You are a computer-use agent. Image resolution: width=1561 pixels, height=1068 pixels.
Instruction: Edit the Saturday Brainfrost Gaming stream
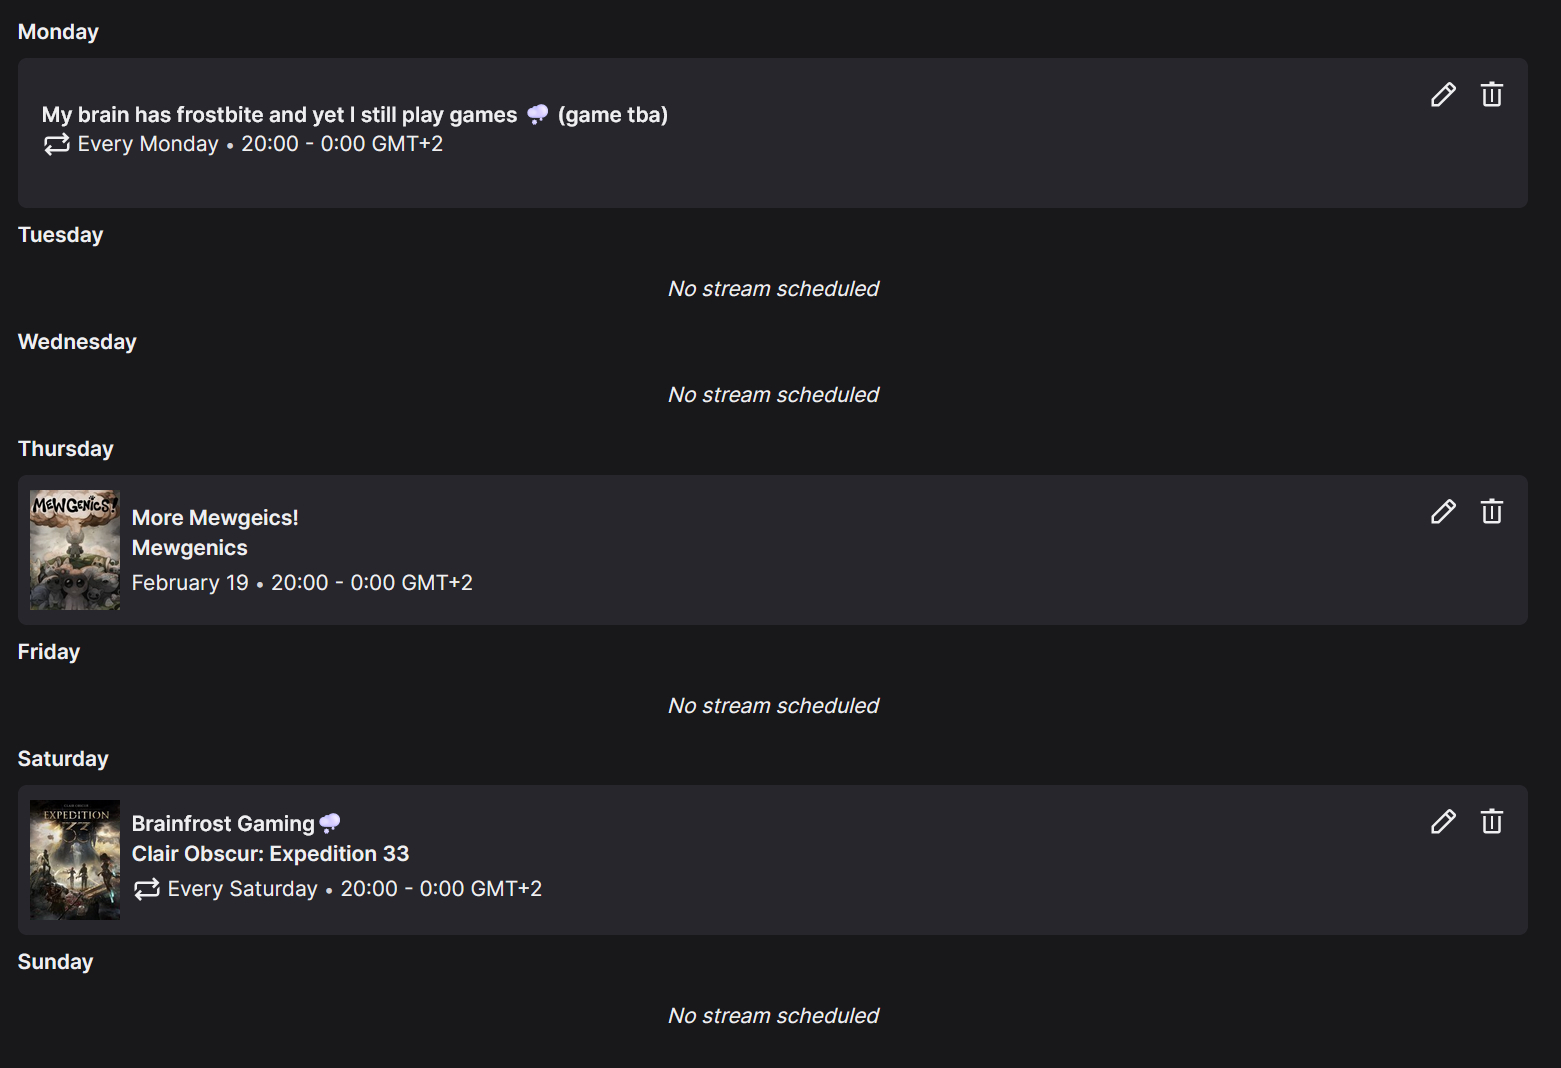click(x=1443, y=822)
